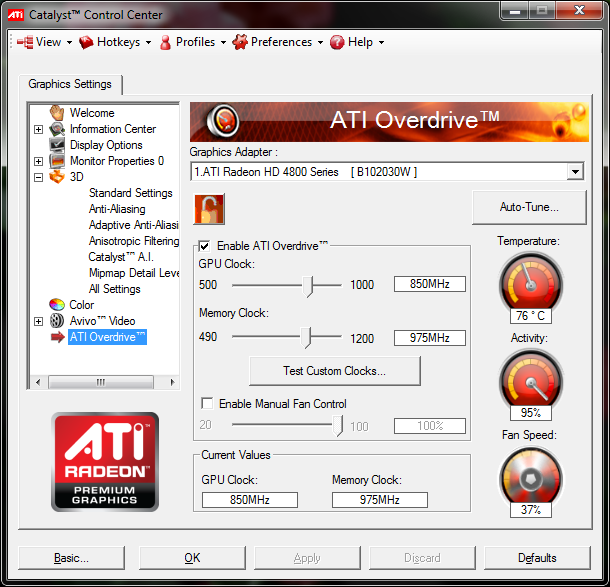610x587 pixels.
Task: Select Anti-Aliasing in the tree
Action: pos(117,209)
